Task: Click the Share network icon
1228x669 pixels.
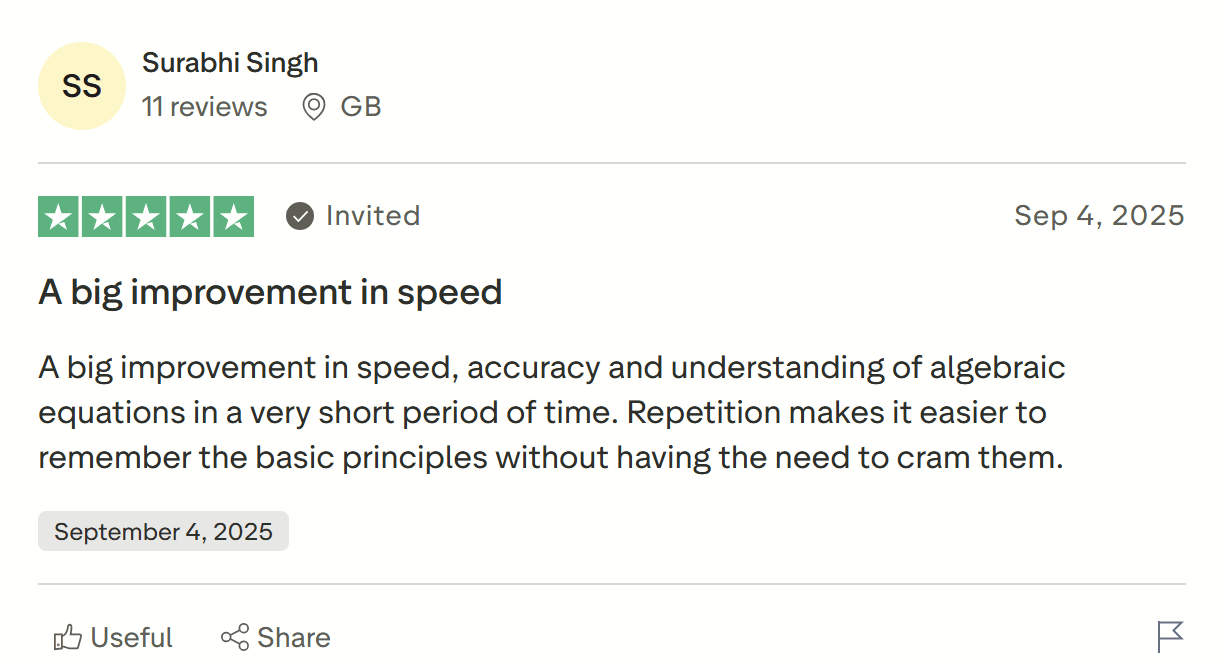Action: pos(235,638)
